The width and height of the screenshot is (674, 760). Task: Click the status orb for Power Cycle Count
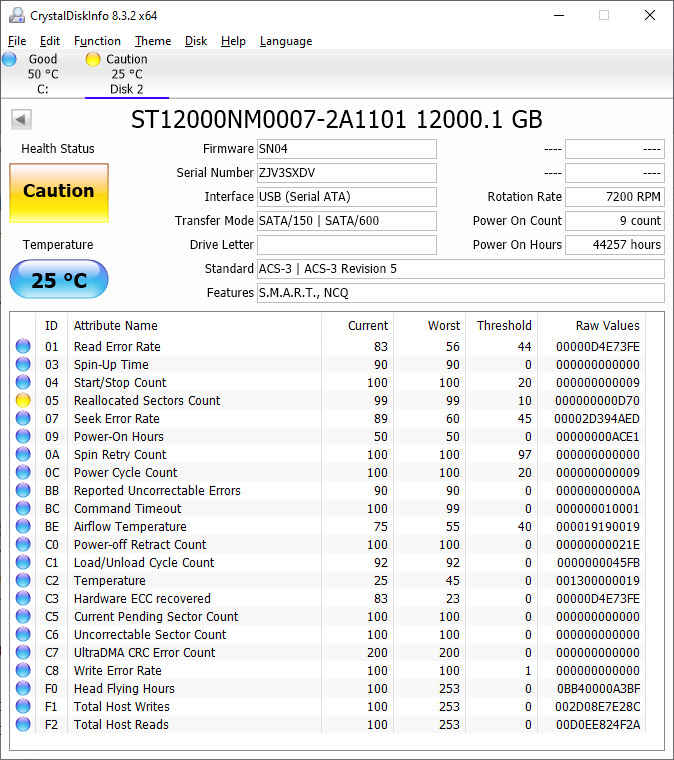(x=23, y=472)
